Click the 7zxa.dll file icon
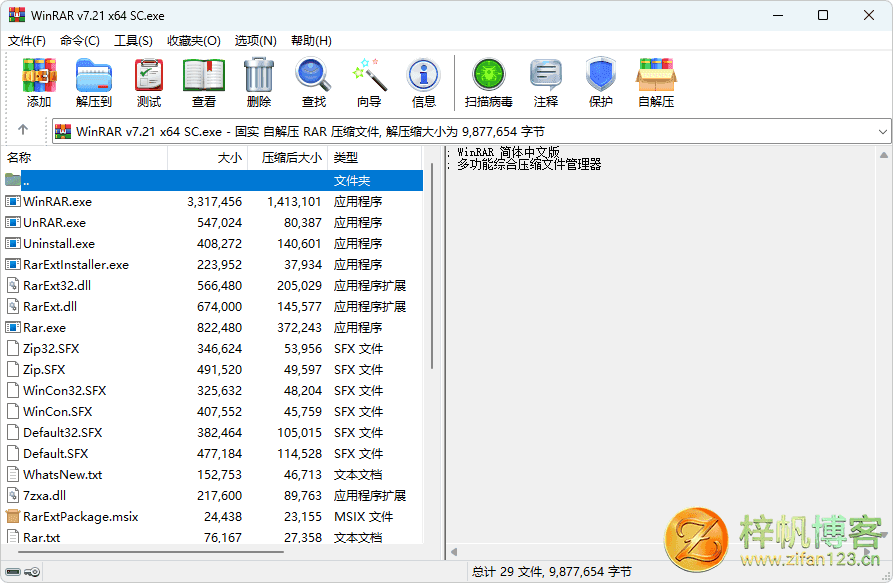Image resolution: width=893 pixels, height=583 pixels. pos(13,495)
